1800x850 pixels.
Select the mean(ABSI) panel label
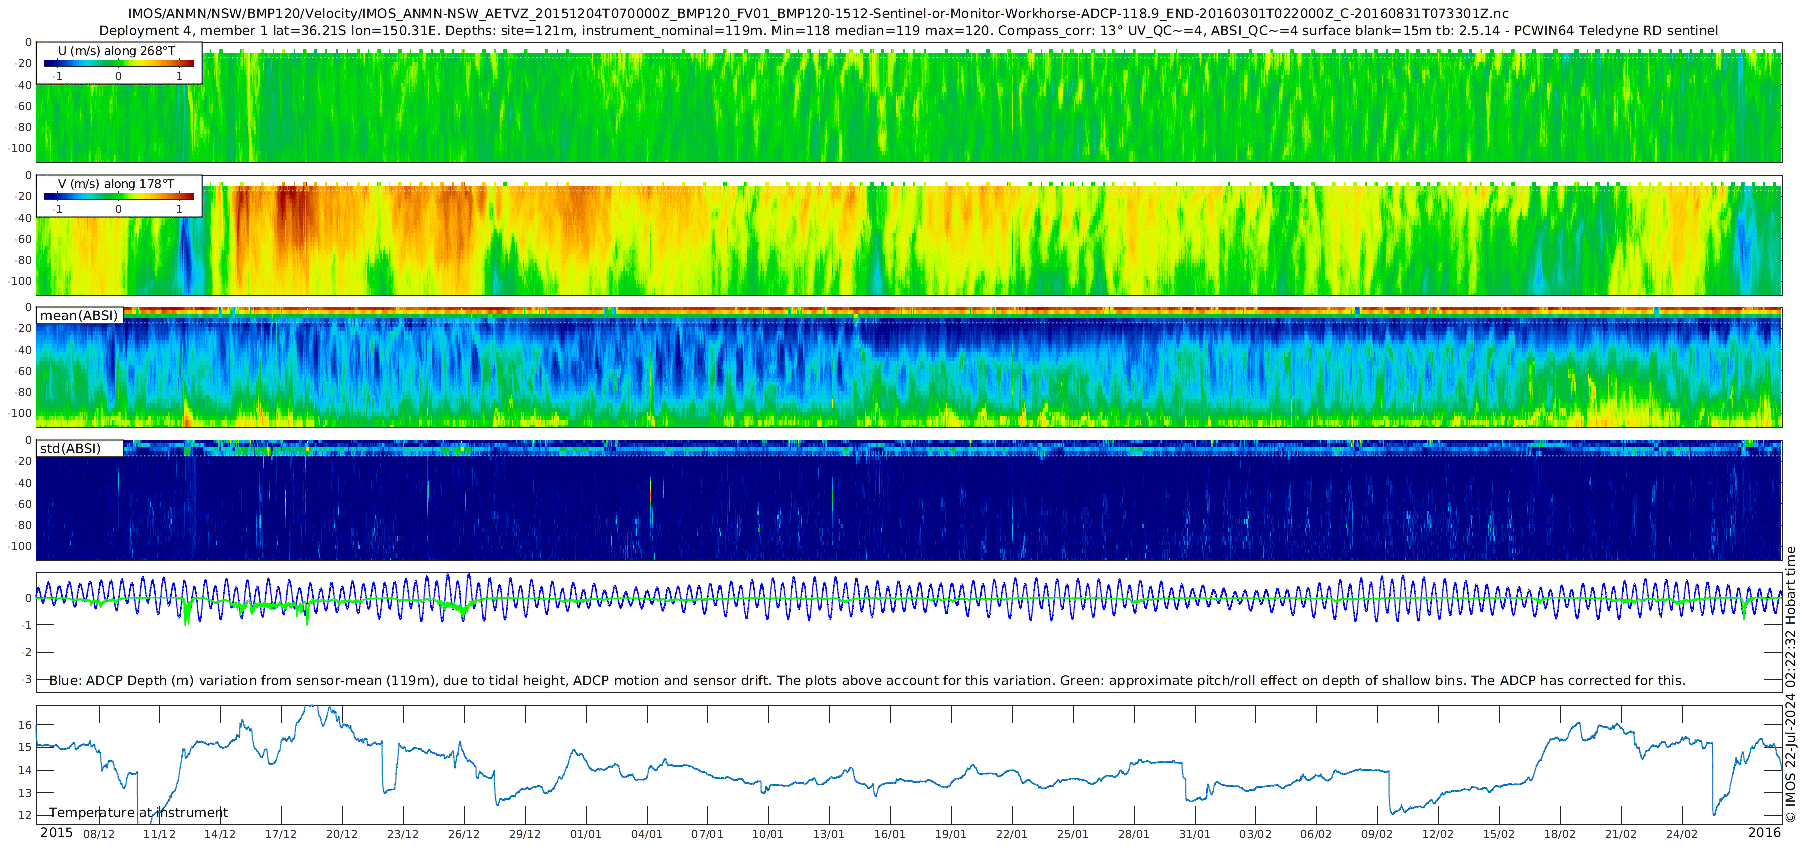pyautogui.click(x=79, y=316)
